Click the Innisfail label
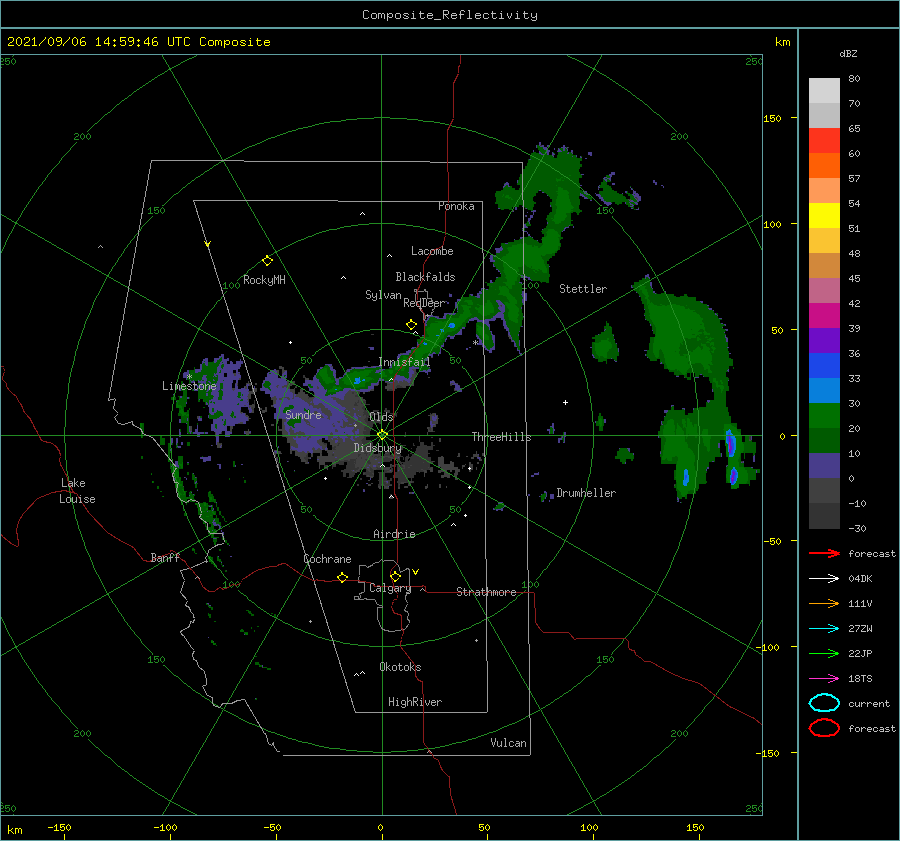Viewport: 900px width, 841px height. pos(404,362)
